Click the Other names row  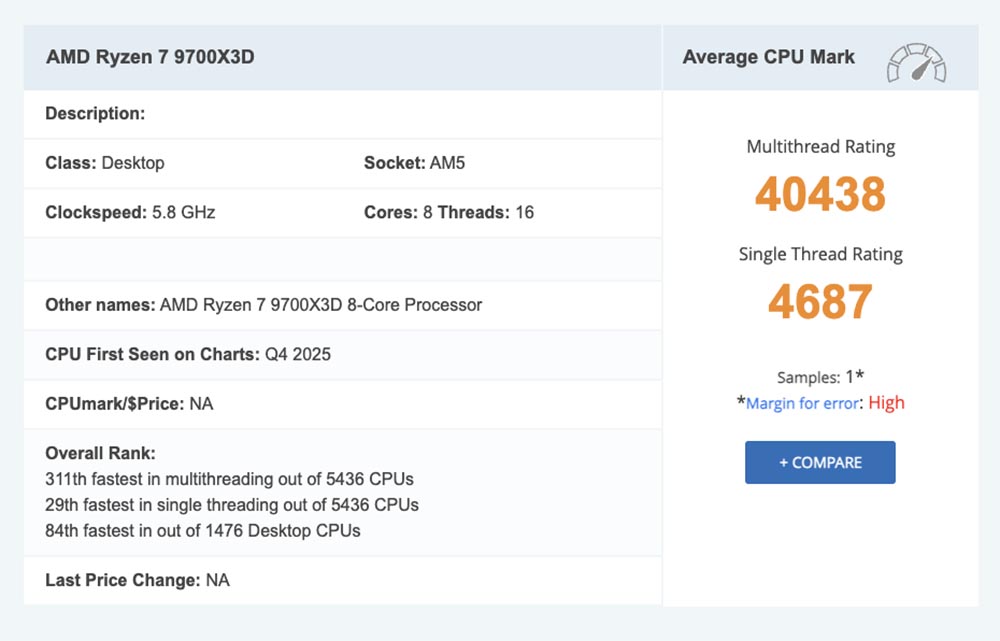point(264,305)
